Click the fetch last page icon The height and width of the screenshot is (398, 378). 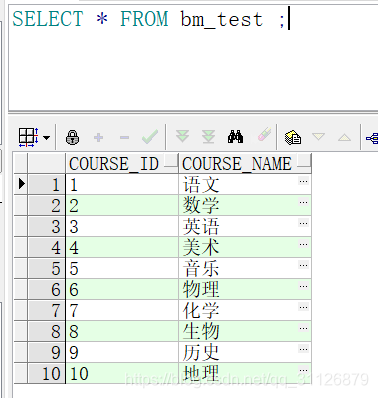pos(208,137)
